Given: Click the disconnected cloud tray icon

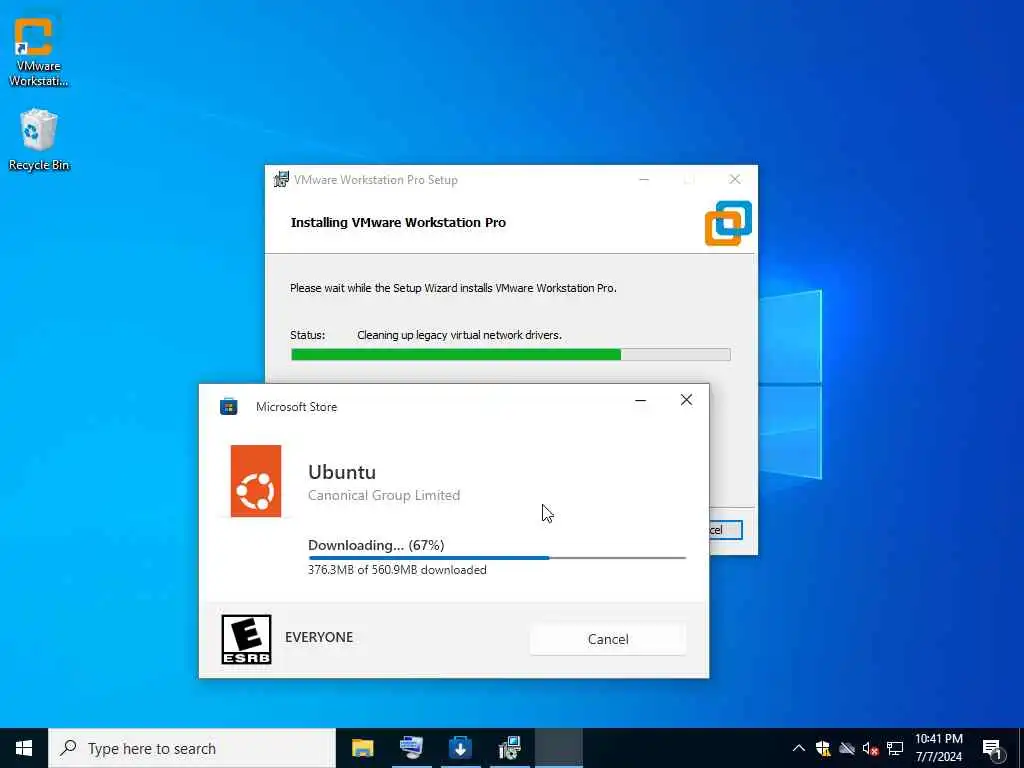Looking at the screenshot, I should tap(847, 748).
